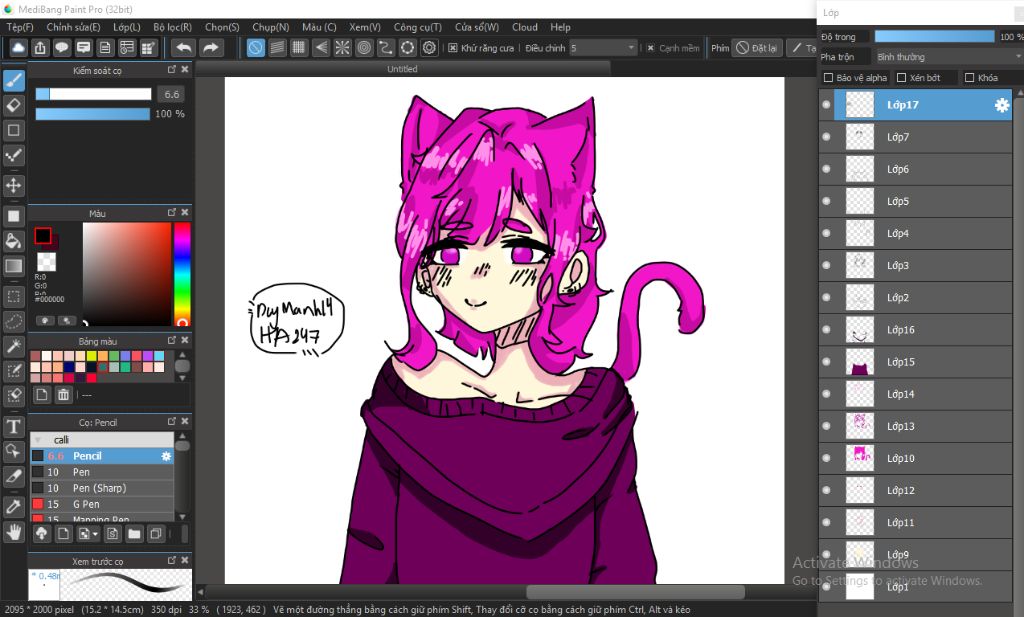Image resolution: width=1024 pixels, height=617 pixels.
Task: Select the Move tool with the four arrows
Action: coord(14,185)
